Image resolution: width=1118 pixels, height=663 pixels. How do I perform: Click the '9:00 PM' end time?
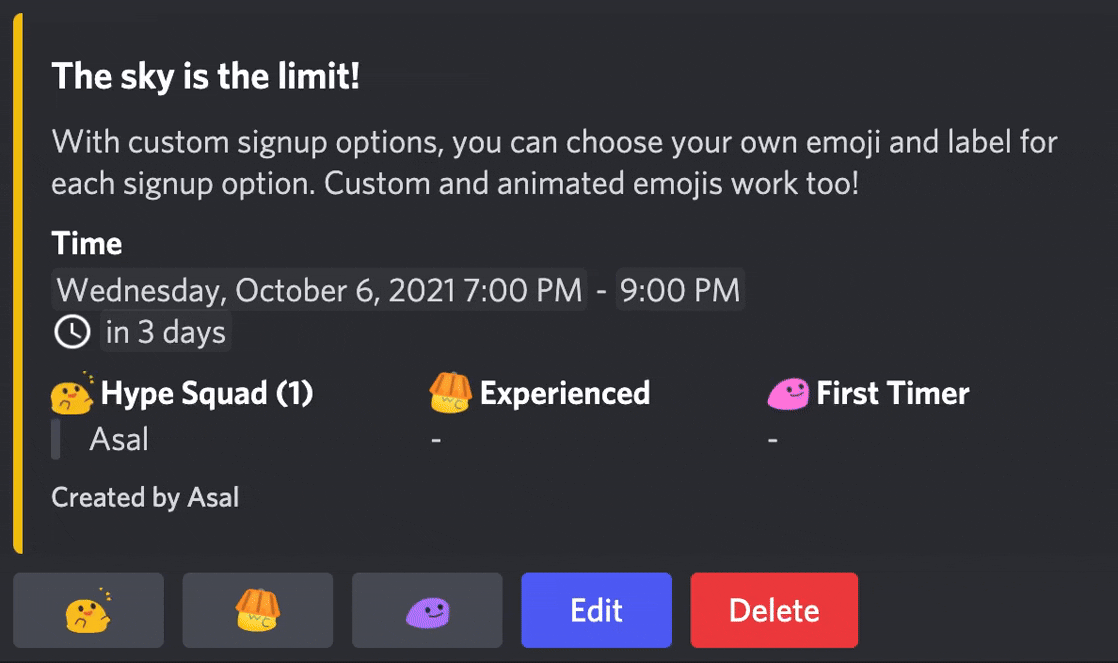pos(680,290)
